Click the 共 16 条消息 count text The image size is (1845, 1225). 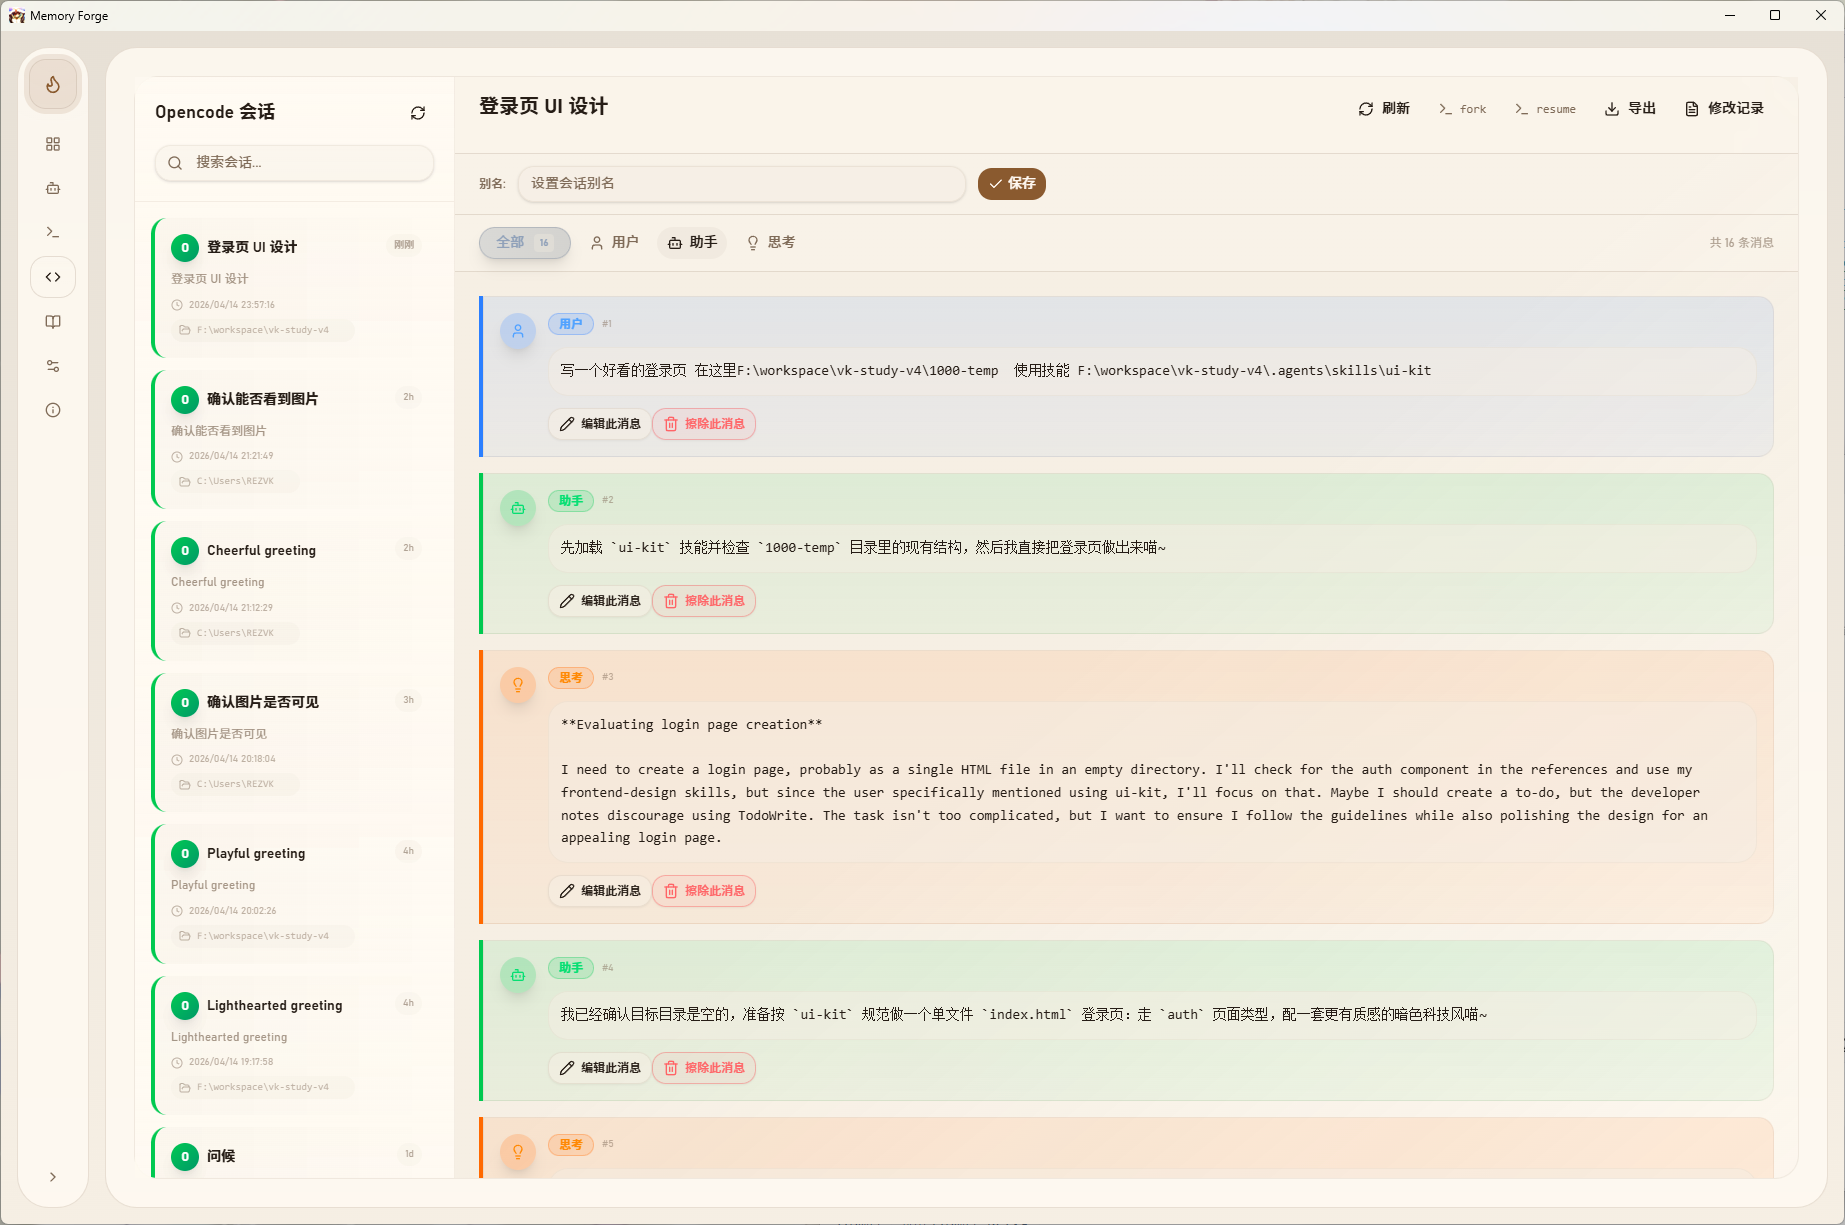(x=1741, y=243)
